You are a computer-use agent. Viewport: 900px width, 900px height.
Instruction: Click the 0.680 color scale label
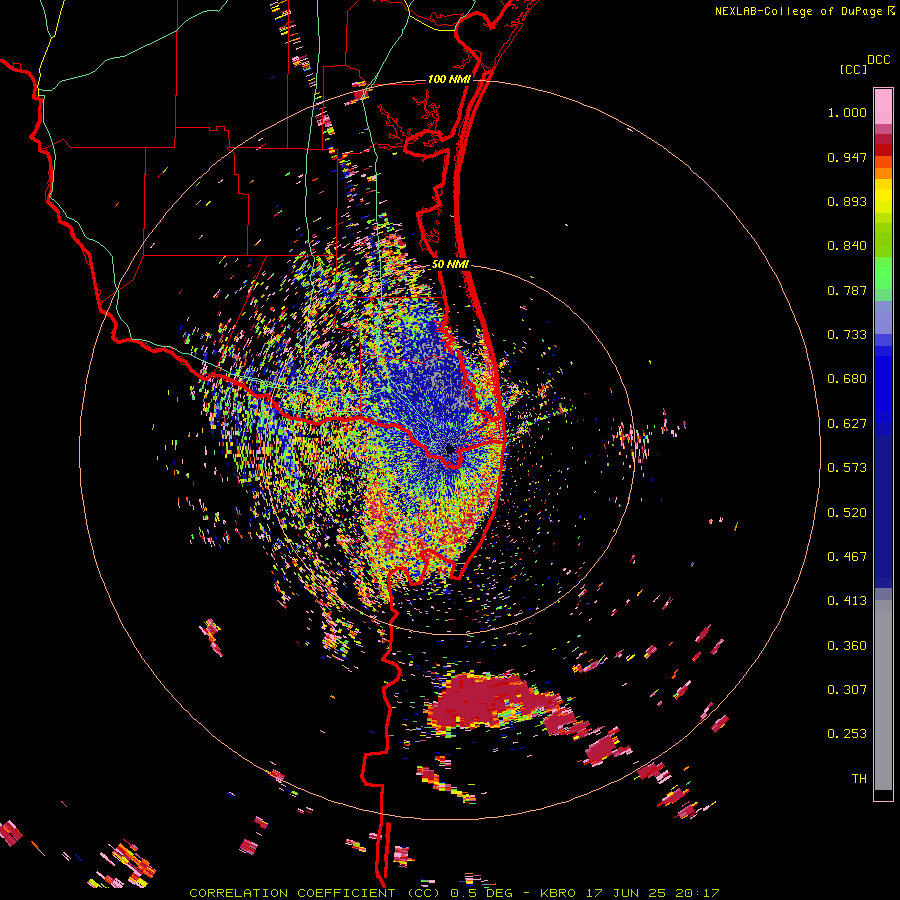point(847,379)
